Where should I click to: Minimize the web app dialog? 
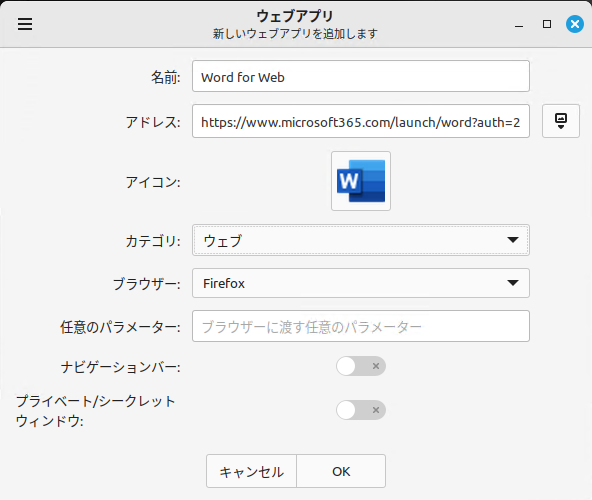tap(519, 25)
